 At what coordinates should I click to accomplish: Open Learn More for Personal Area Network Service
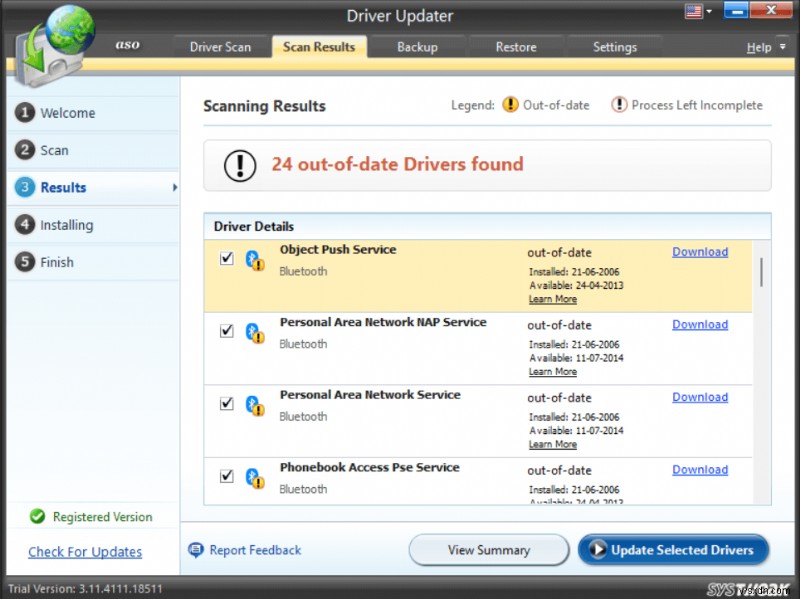point(553,444)
